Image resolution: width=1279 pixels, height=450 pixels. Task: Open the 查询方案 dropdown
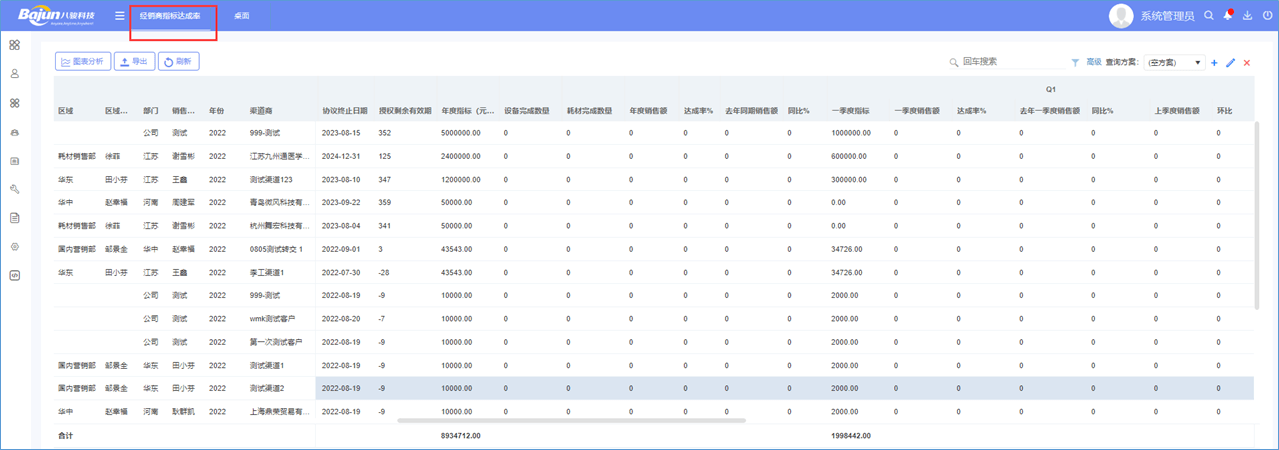1174,63
